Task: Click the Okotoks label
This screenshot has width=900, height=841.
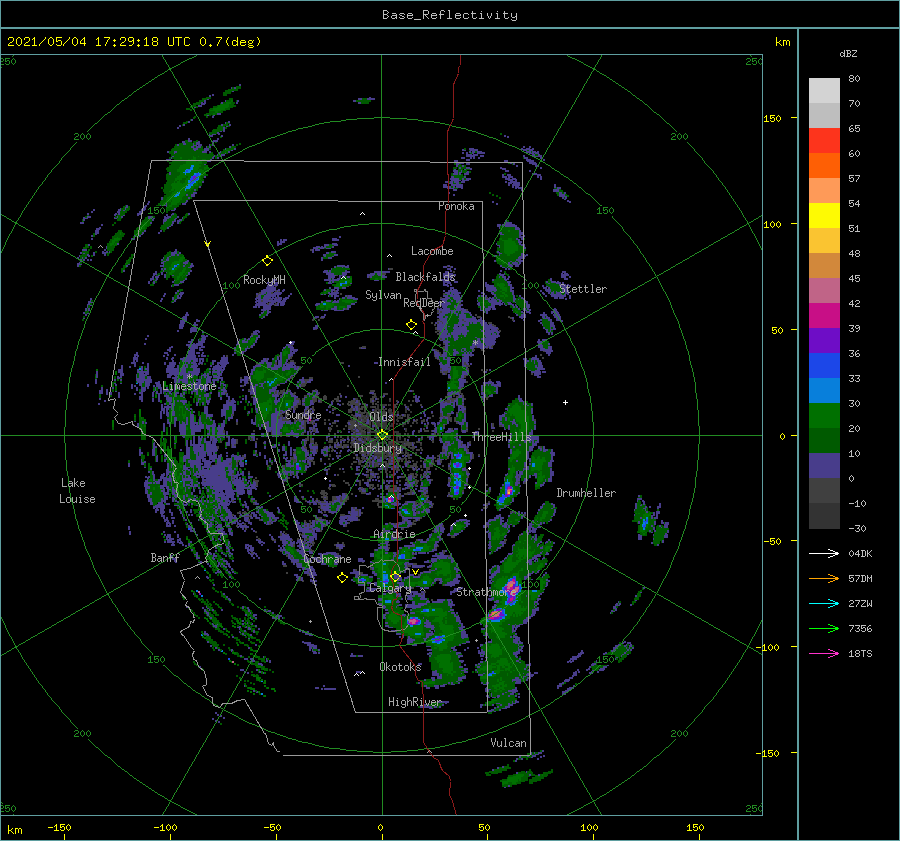Action: 400,667
